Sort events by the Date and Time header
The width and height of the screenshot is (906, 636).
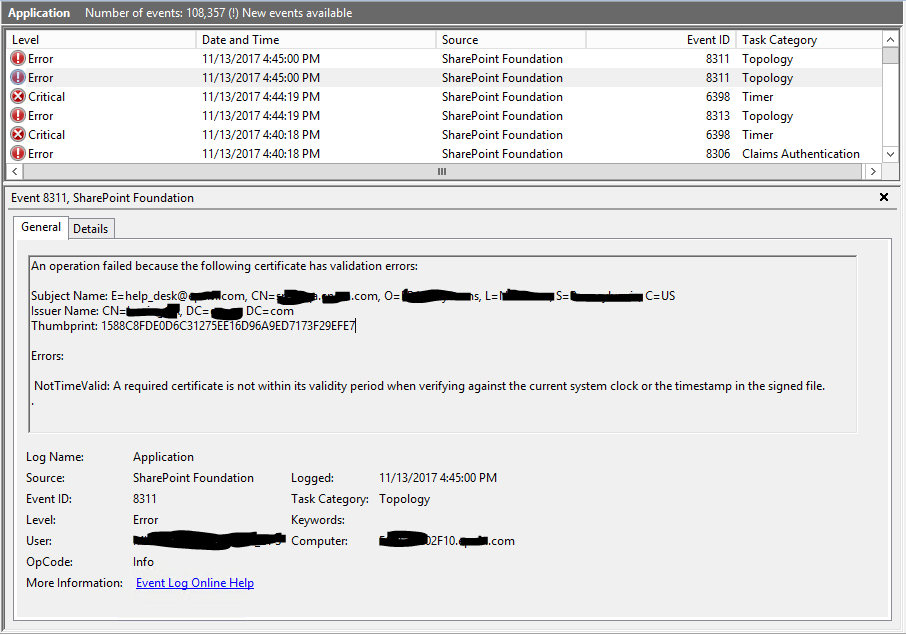point(316,40)
